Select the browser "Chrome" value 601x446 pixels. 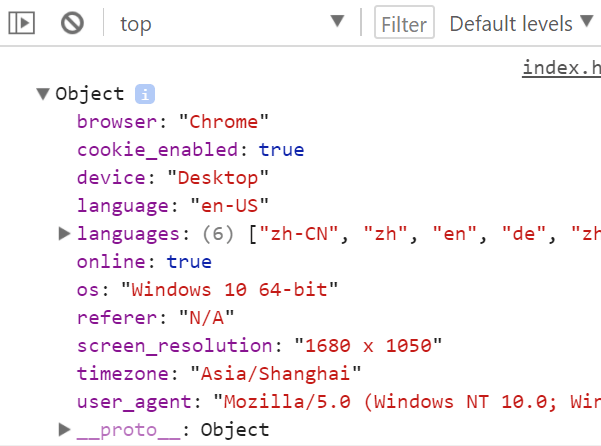pyautogui.click(x=225, y=122)
